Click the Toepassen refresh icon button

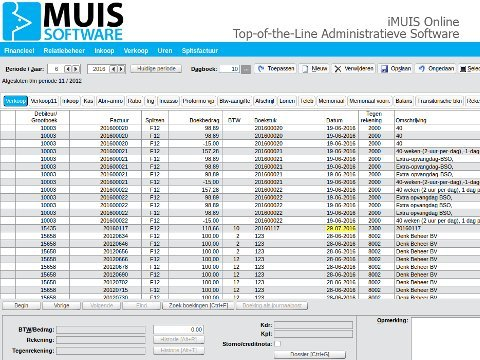tap(275, 69)
